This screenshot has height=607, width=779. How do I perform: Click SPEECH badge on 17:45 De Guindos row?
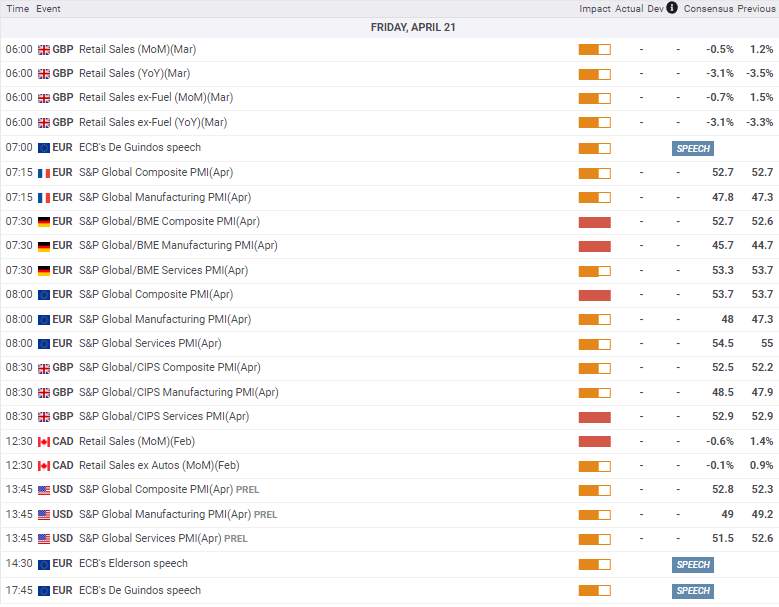[x=693, y=591]
